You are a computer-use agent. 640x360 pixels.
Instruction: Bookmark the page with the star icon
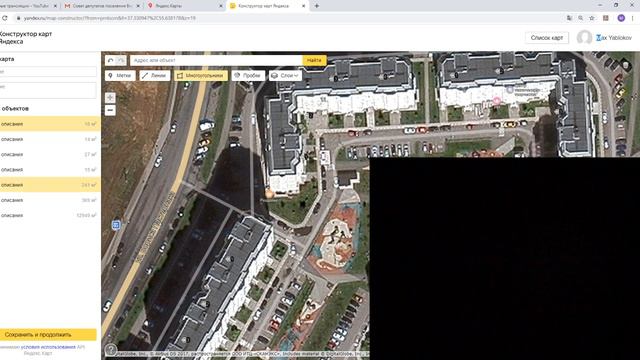592,18
